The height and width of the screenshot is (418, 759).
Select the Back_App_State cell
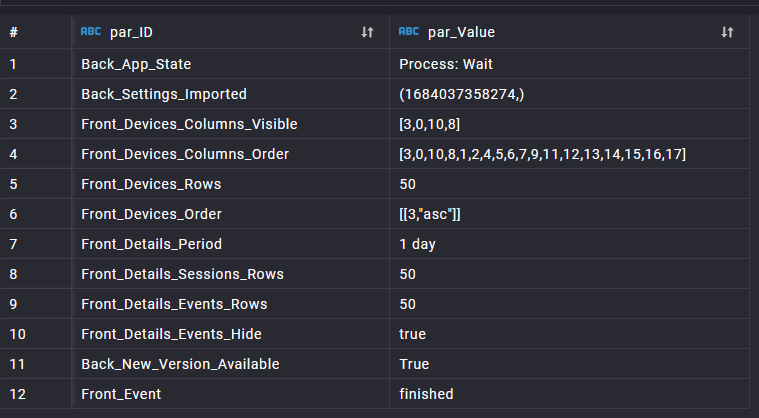pyautogui.click(x=136, y=64)
